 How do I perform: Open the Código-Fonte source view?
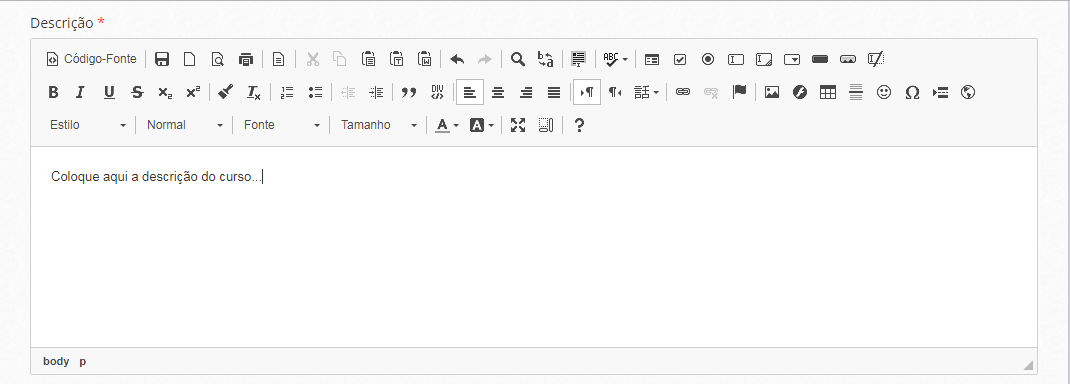(91, 59)
